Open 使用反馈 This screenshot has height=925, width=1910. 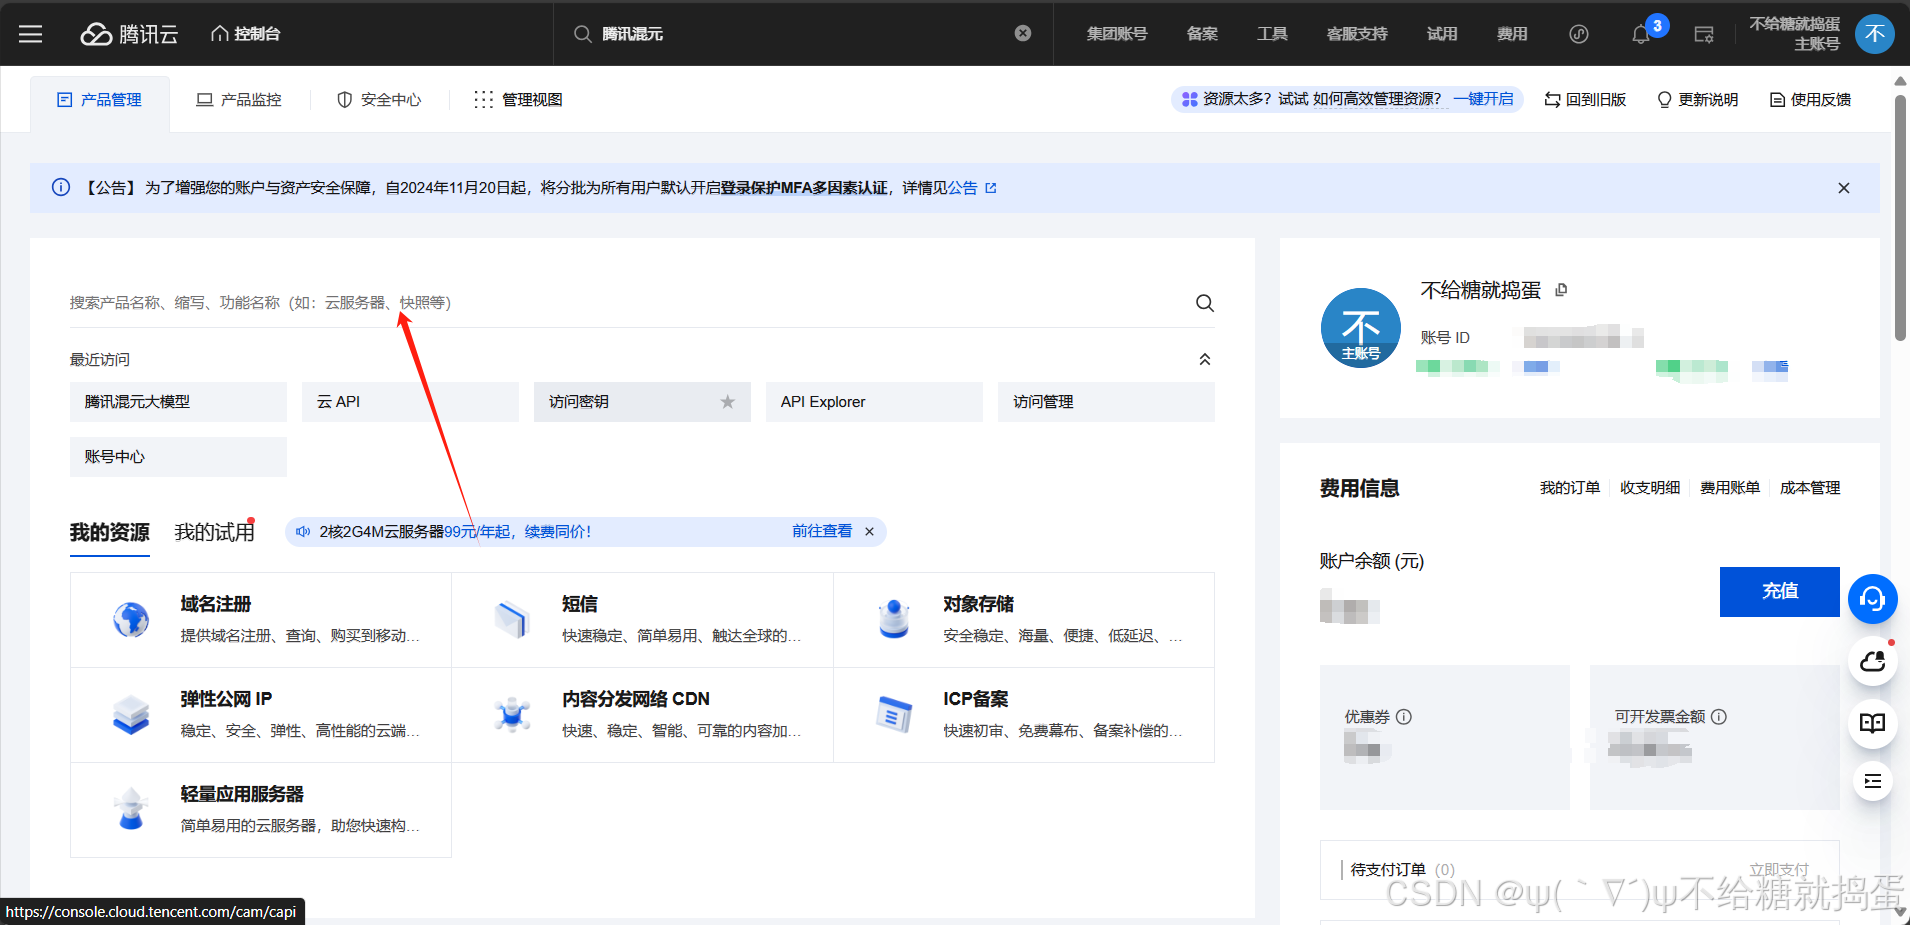1810,100
